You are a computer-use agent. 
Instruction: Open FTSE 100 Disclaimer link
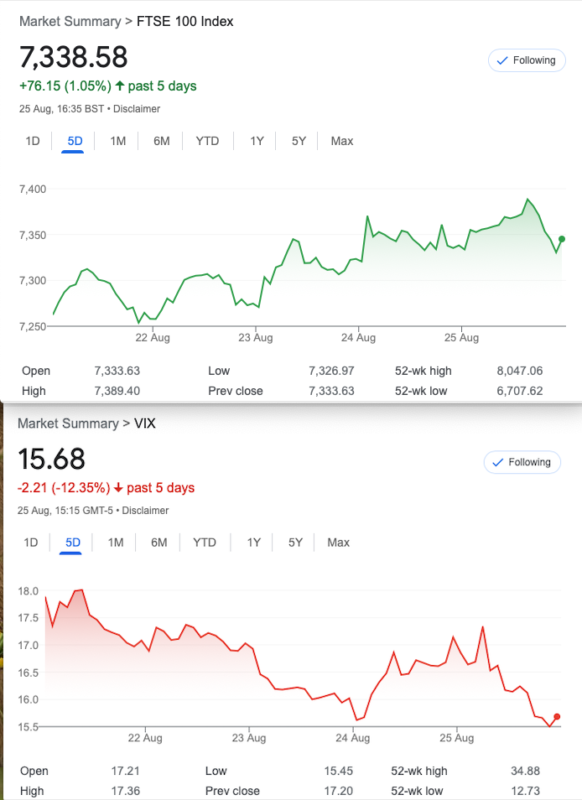[x=137, y=109]
